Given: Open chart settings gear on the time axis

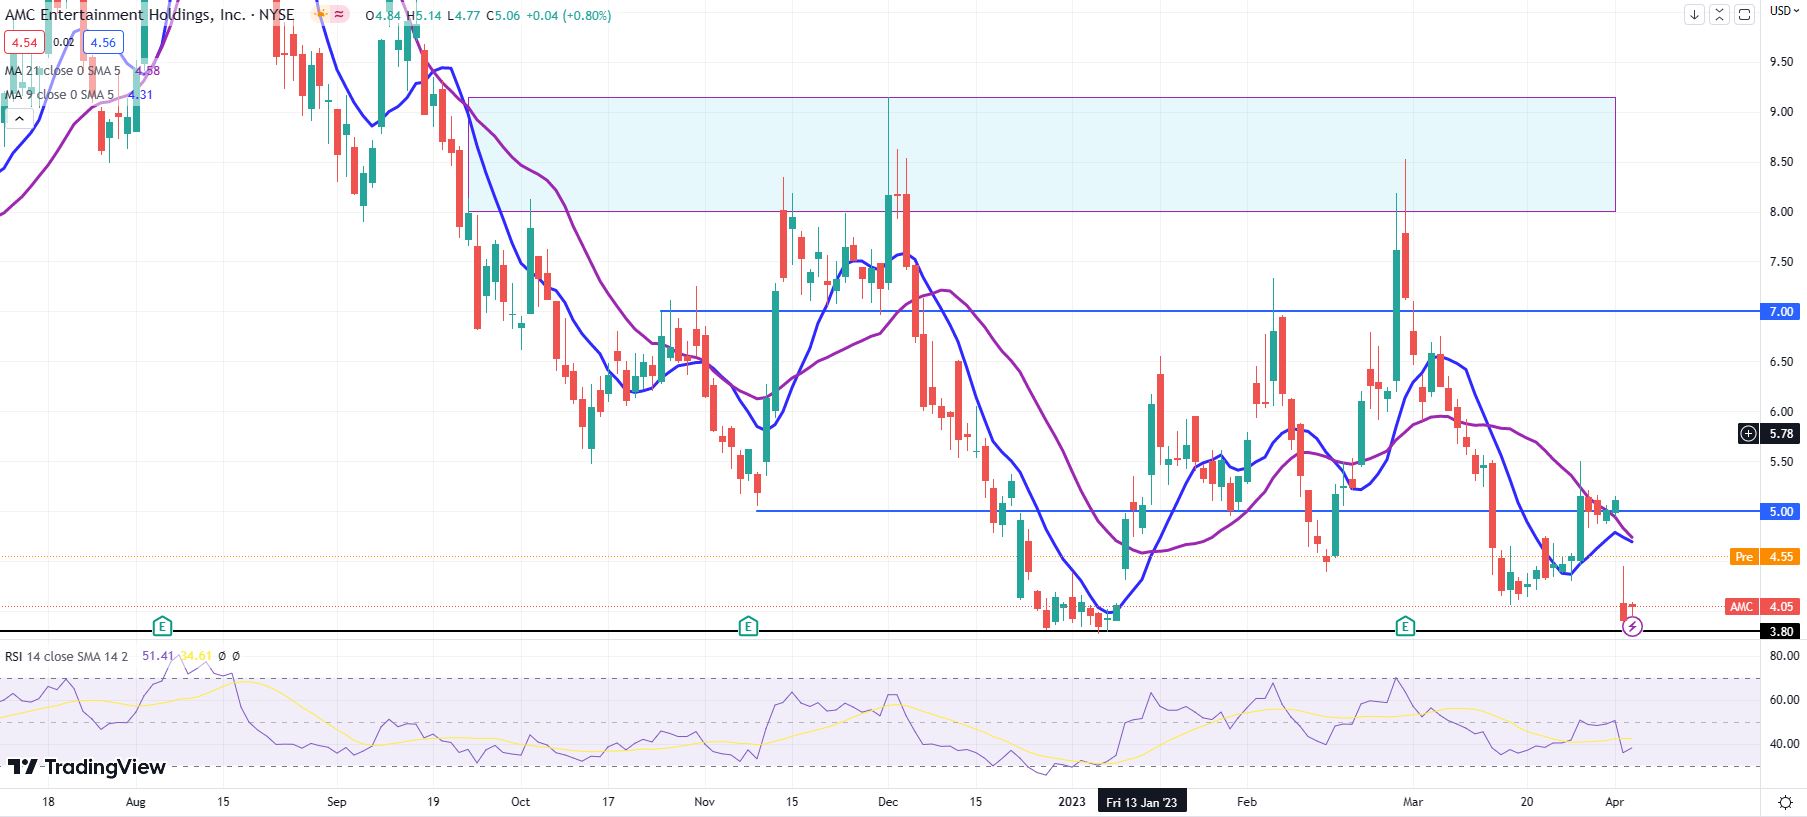Looking at the screenshot, I should click(1785, 802).
